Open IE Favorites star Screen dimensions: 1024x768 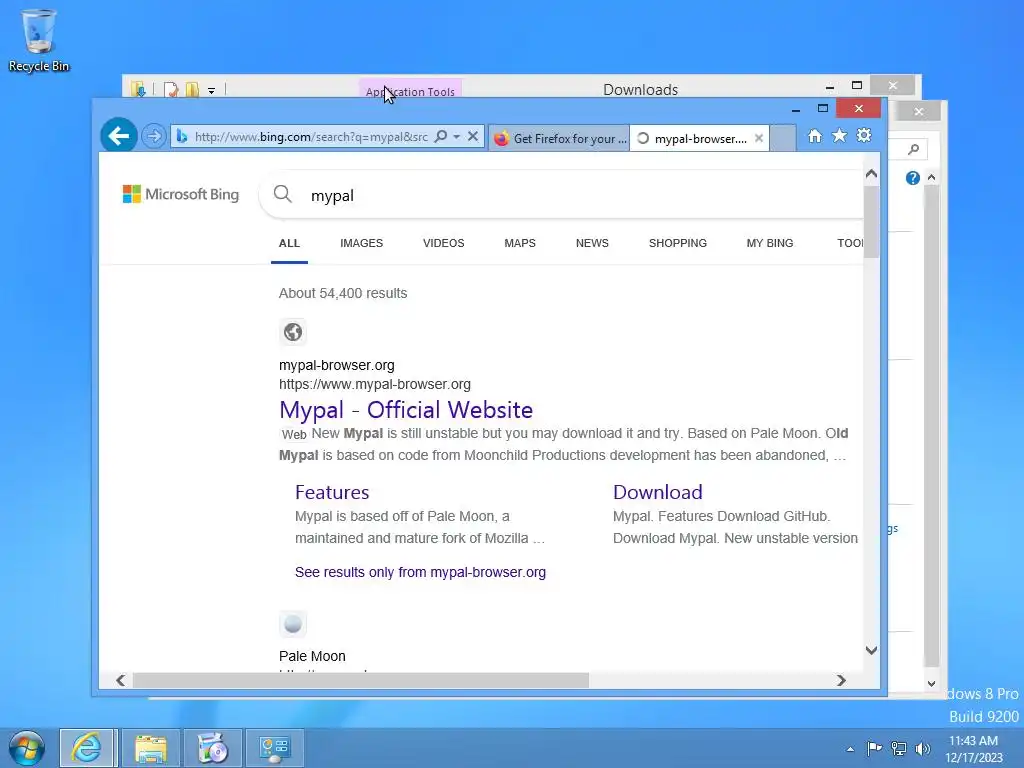click(x=839, y=135)
